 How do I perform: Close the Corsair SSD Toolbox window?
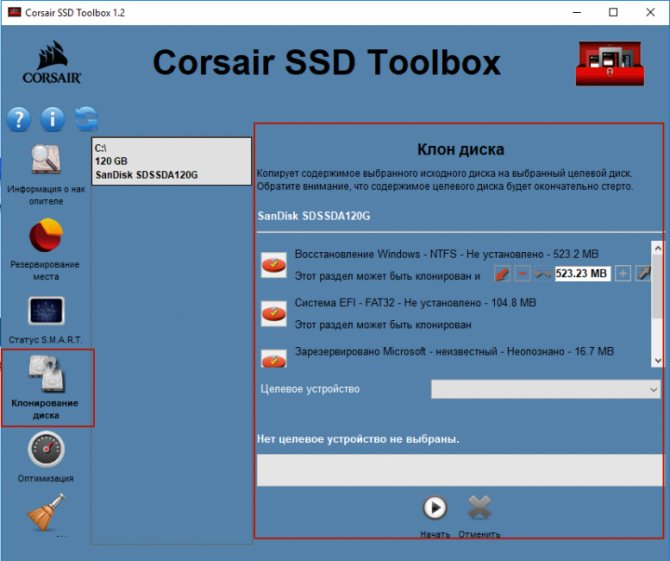[x=650, y=12]
